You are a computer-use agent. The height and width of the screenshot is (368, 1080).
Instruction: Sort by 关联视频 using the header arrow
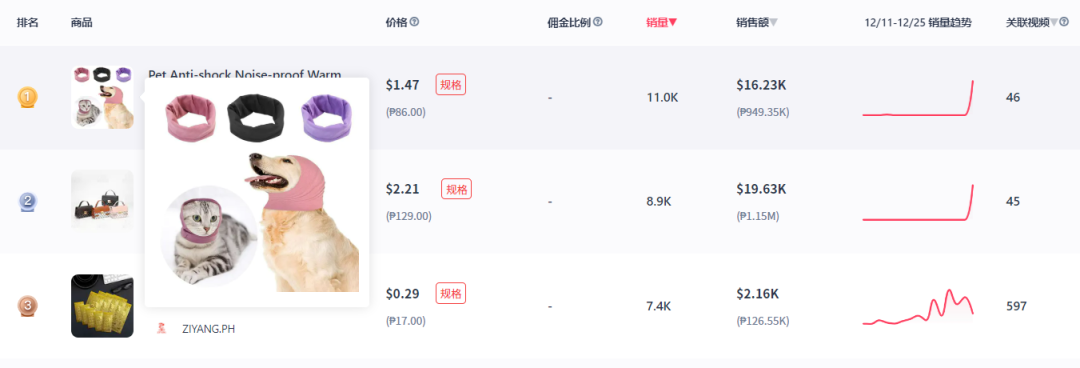(1055, 23)
